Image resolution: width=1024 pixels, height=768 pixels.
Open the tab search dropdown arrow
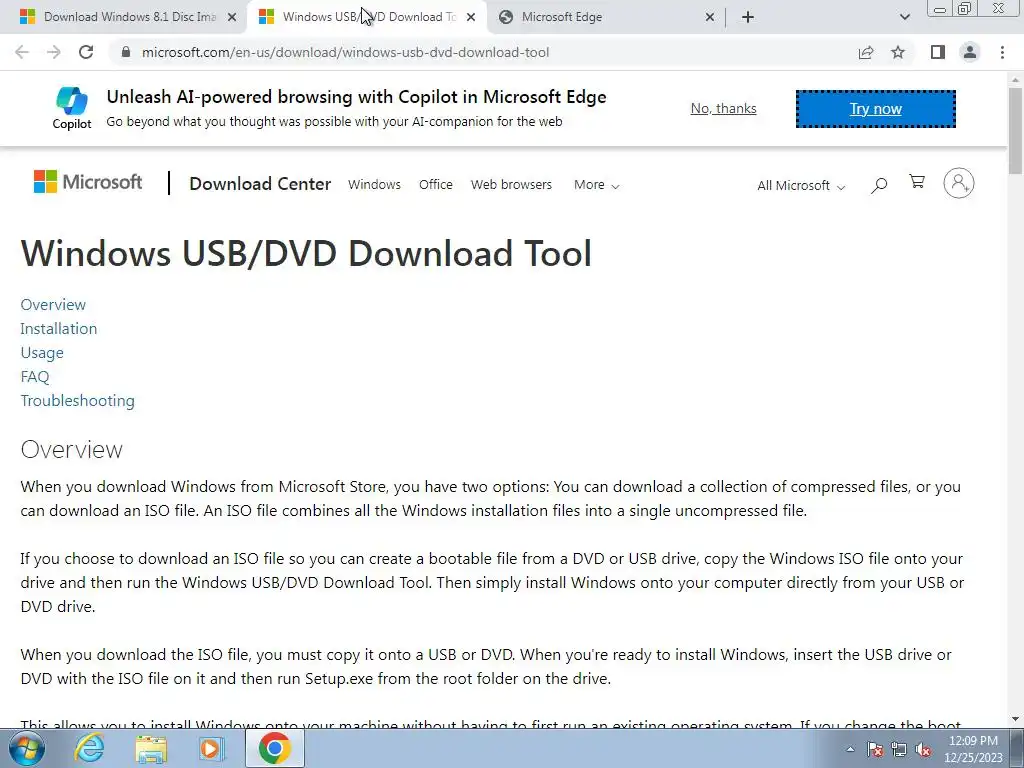904,17
